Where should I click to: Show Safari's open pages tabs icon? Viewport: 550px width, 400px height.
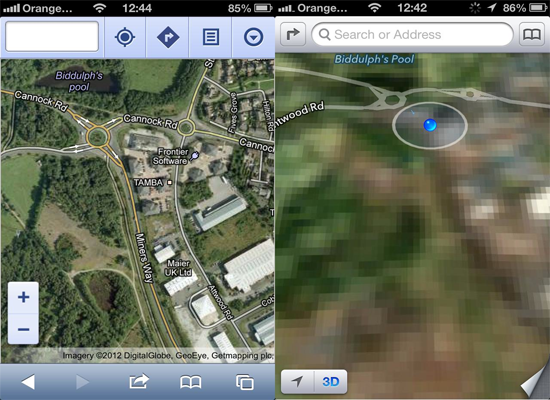244,382
